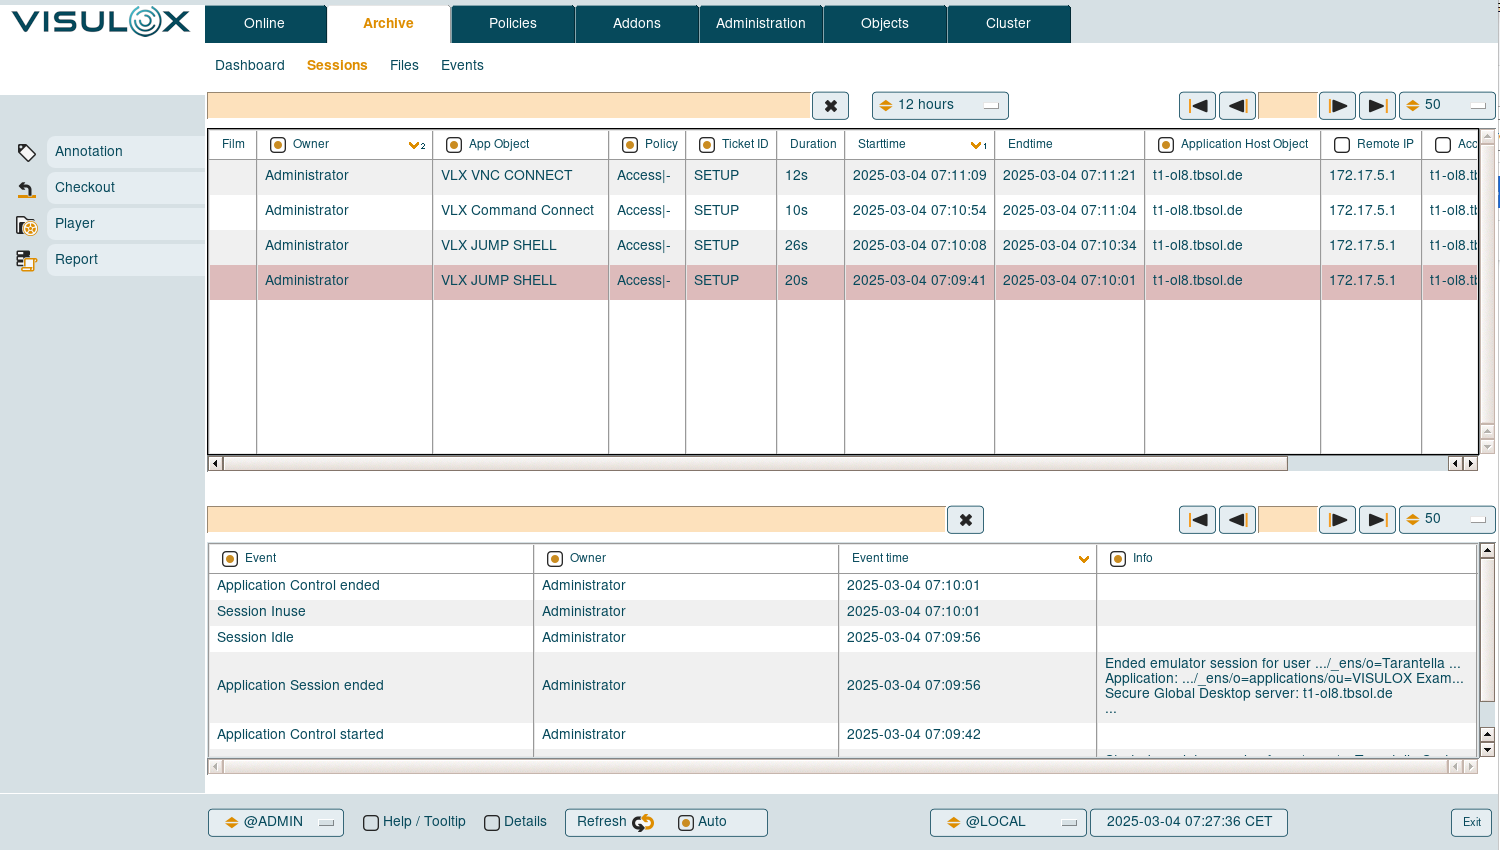Switch to the Policies tab
This screenshot has height=850, width=1500.
coord(513,24)
